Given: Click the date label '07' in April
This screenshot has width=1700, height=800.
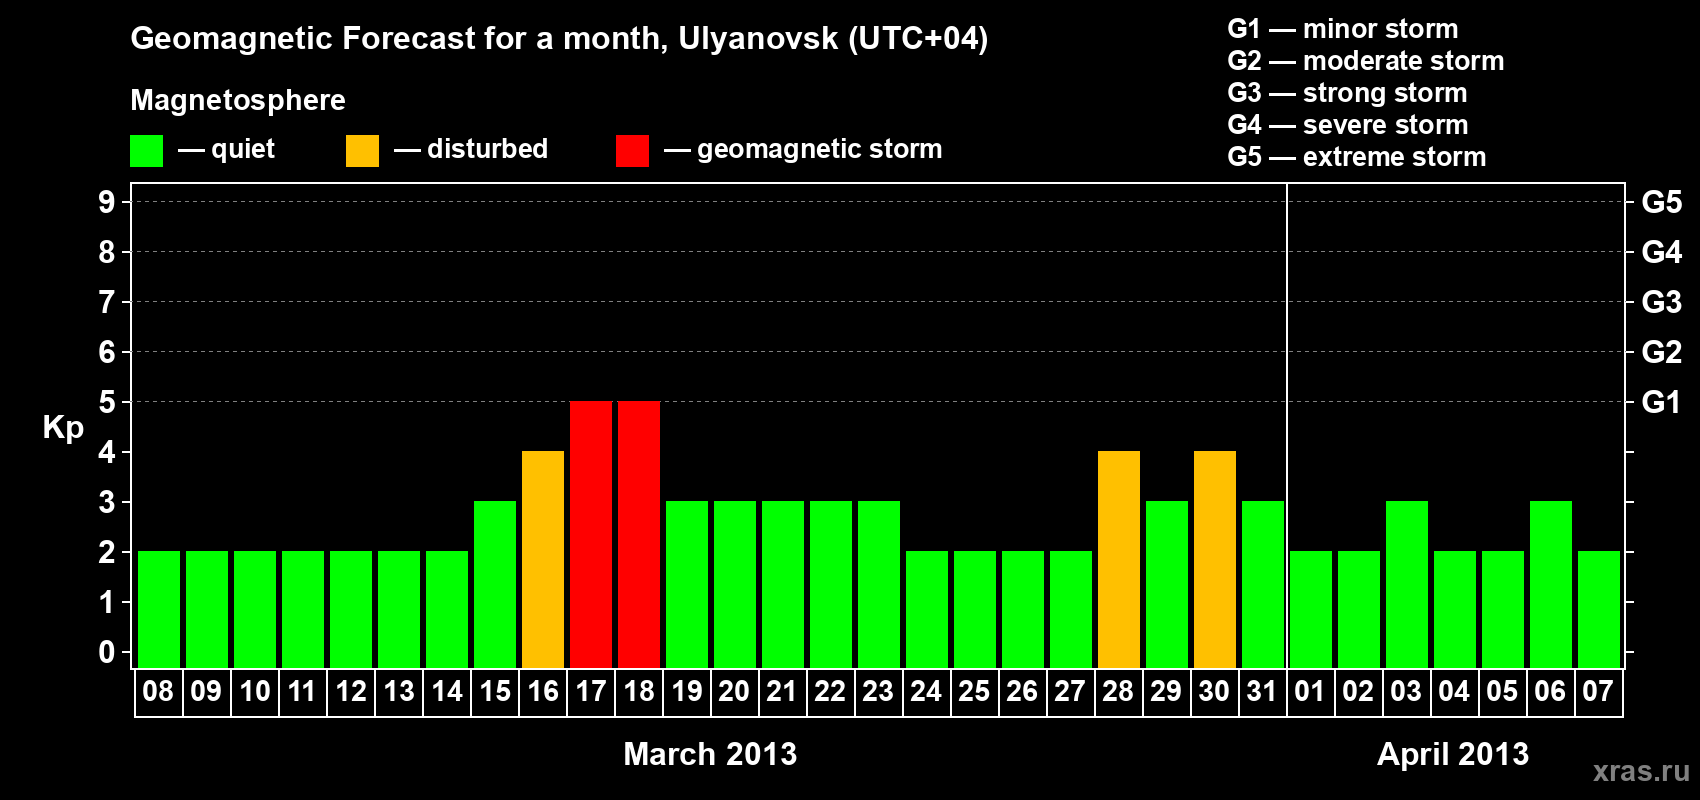Looking at the screenshot, I should pyautogui.click(x=1598, y=692).
